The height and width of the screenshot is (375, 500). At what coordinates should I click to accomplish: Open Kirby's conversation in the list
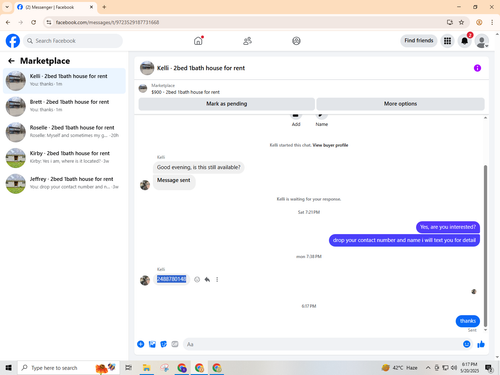tap(64, 158)
